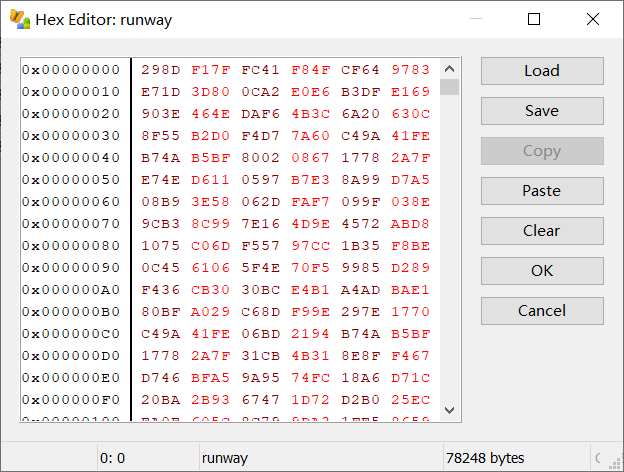Click hex word F84F
Viewport: 624px width, 472px height.
(x=310, y=70)
